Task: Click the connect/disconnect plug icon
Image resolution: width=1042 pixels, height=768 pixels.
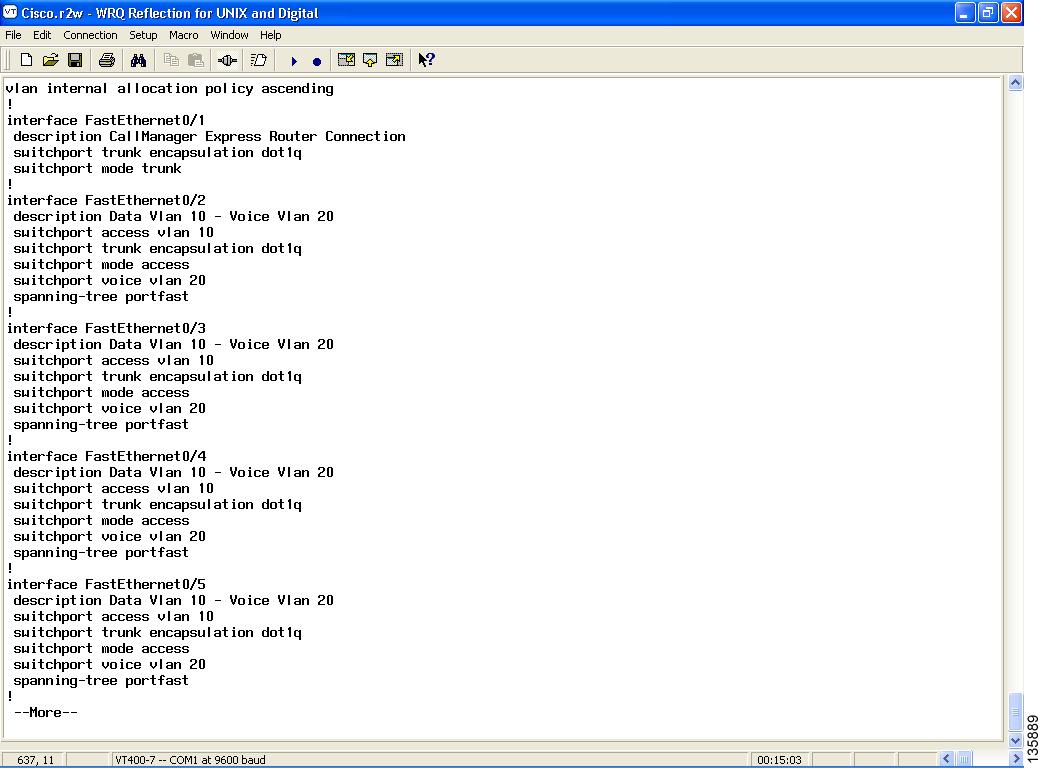Action: pos(227,60)
